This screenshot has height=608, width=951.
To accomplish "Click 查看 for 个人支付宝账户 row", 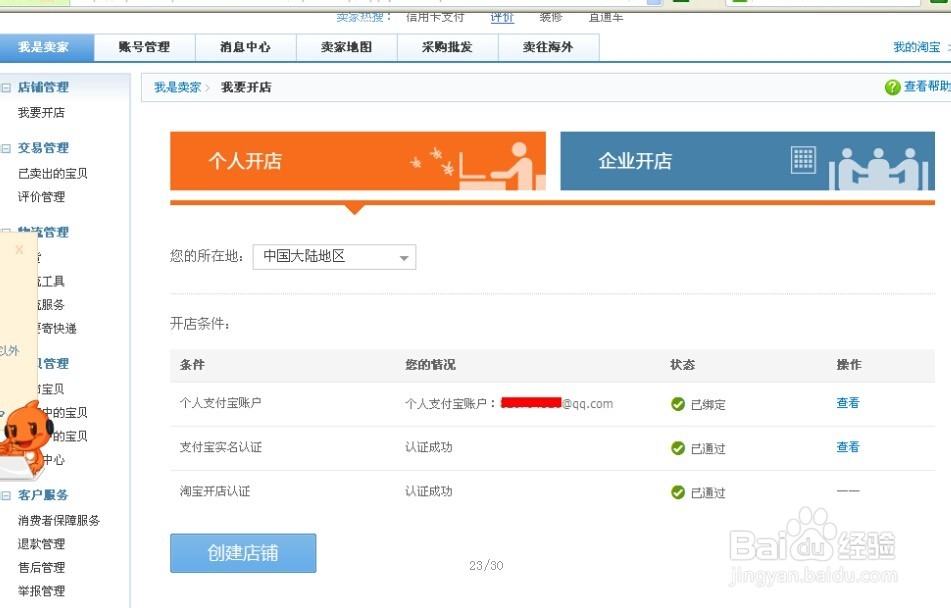I will (x=848, y=403).
